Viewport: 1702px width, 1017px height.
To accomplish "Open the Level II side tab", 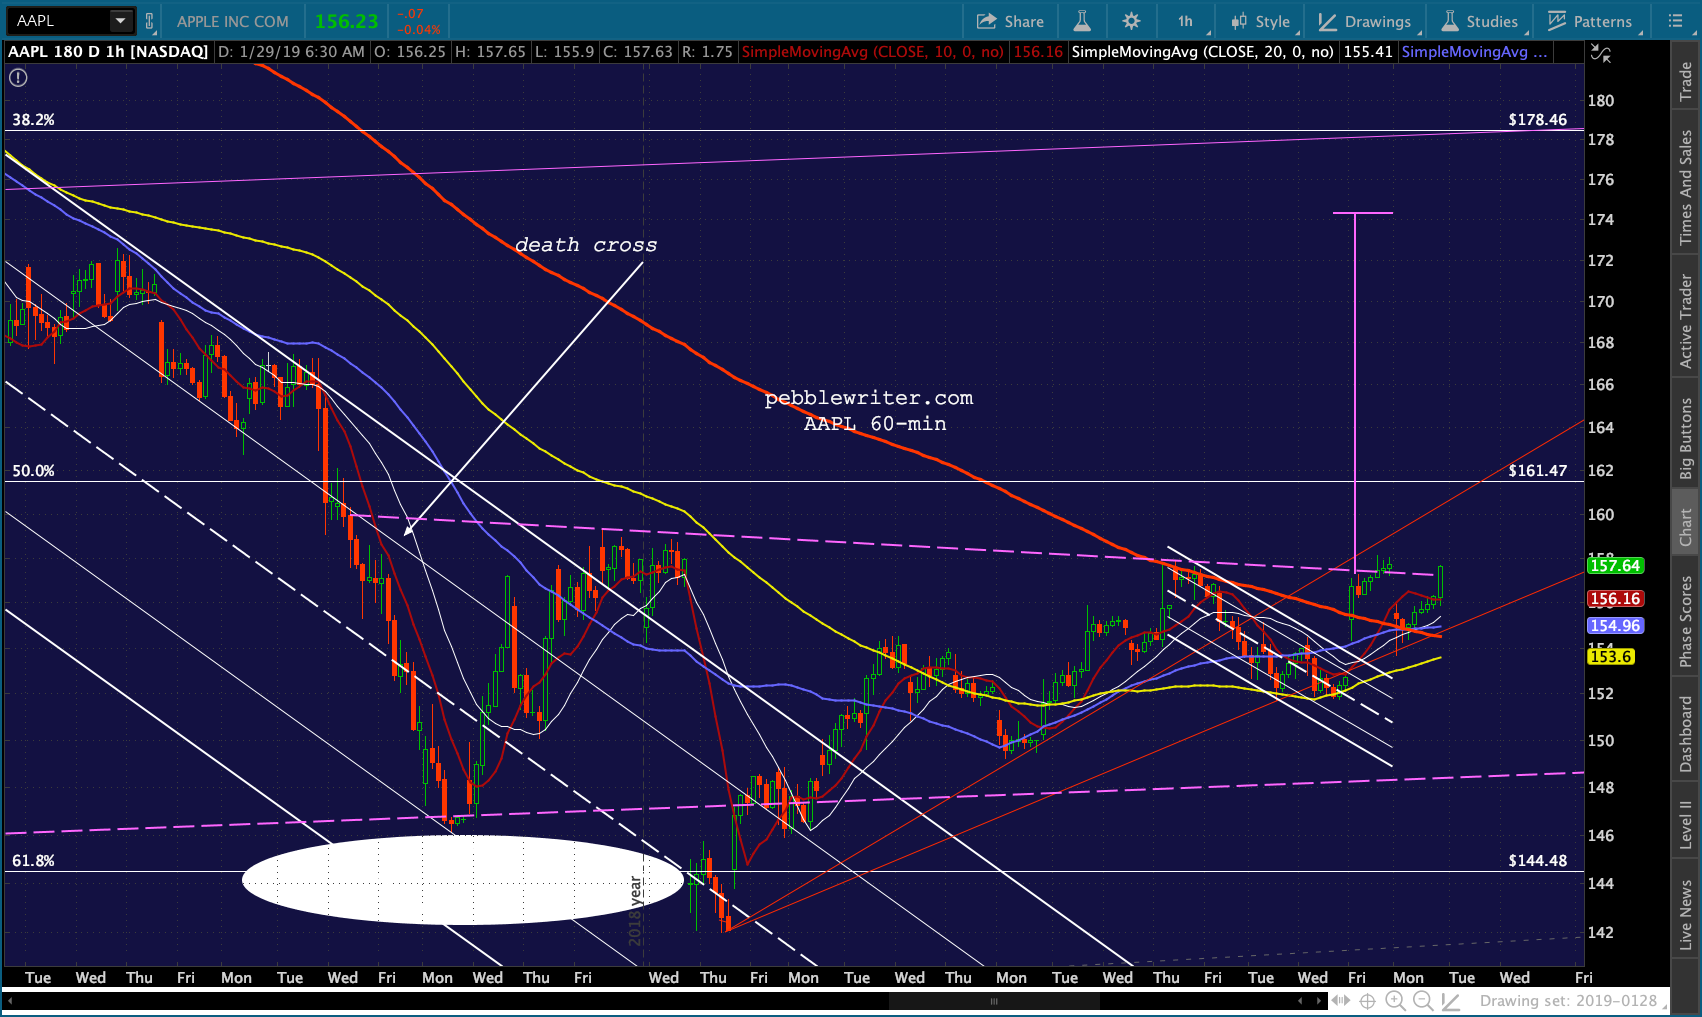I will click(x=1686, y=825).
